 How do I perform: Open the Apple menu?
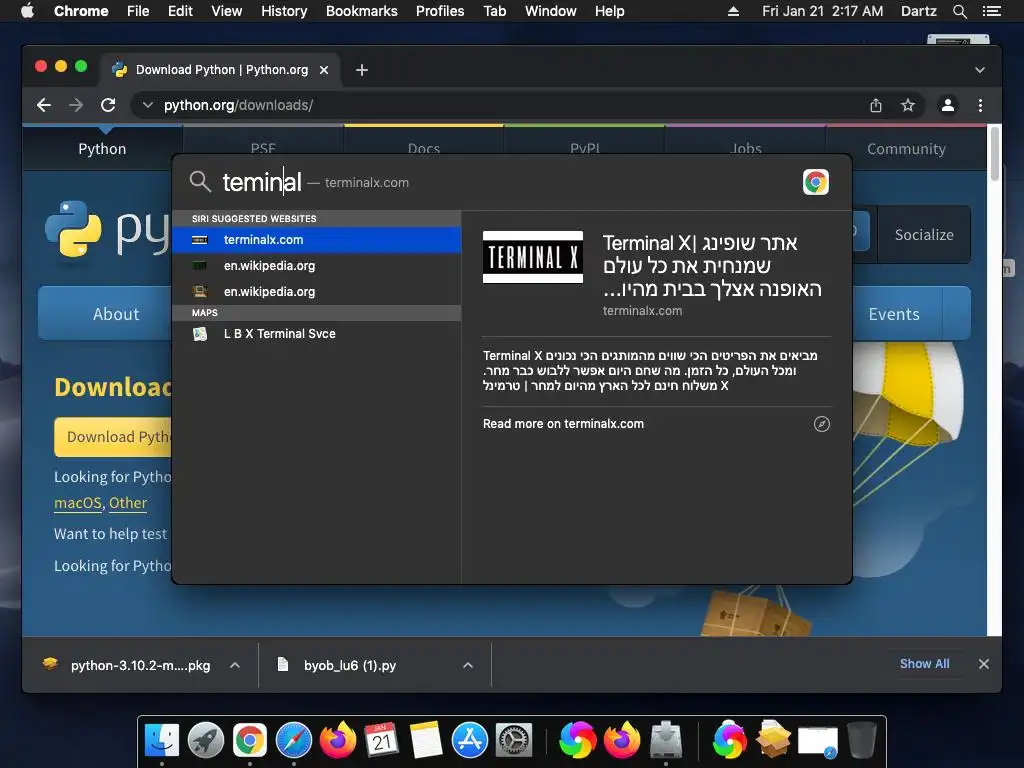(x=27, y=11)
